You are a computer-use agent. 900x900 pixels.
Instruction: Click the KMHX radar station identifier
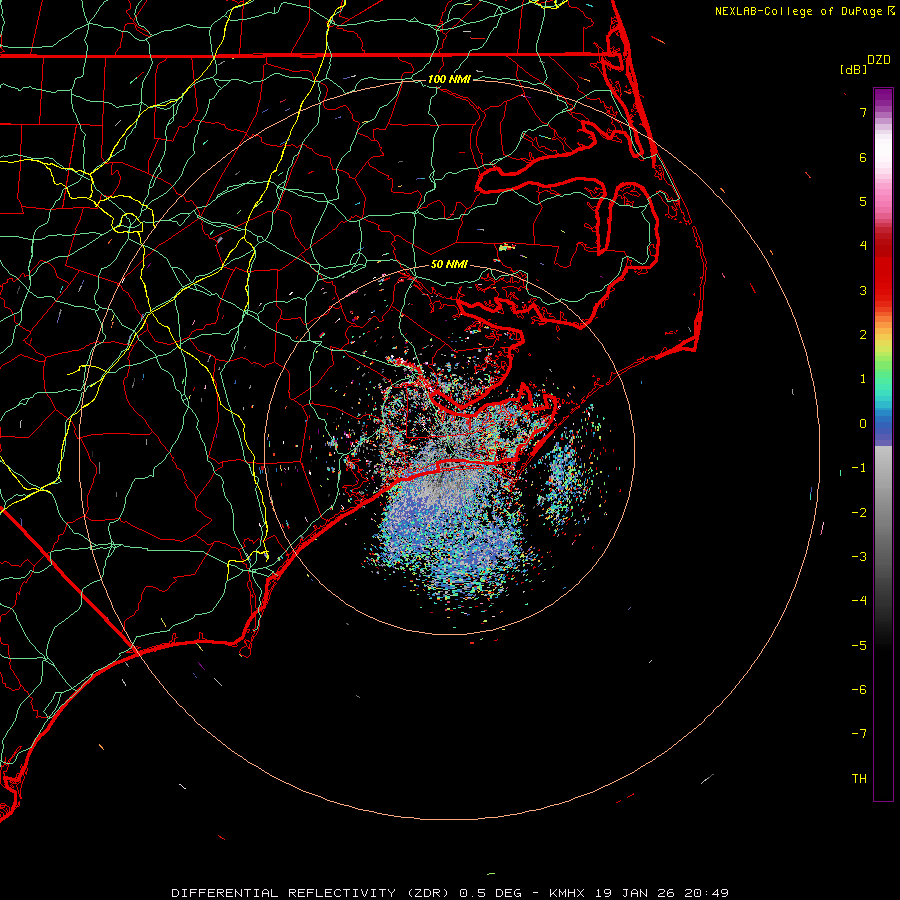pos(567,893)
